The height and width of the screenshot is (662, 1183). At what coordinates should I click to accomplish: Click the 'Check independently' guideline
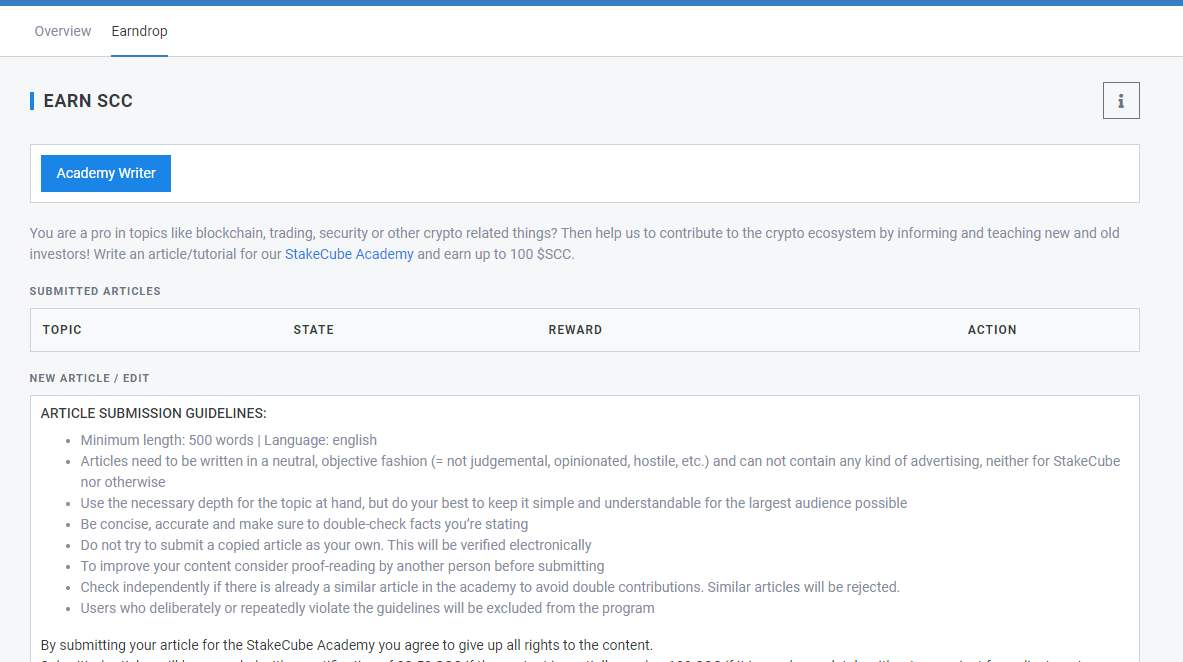(490, 587)
